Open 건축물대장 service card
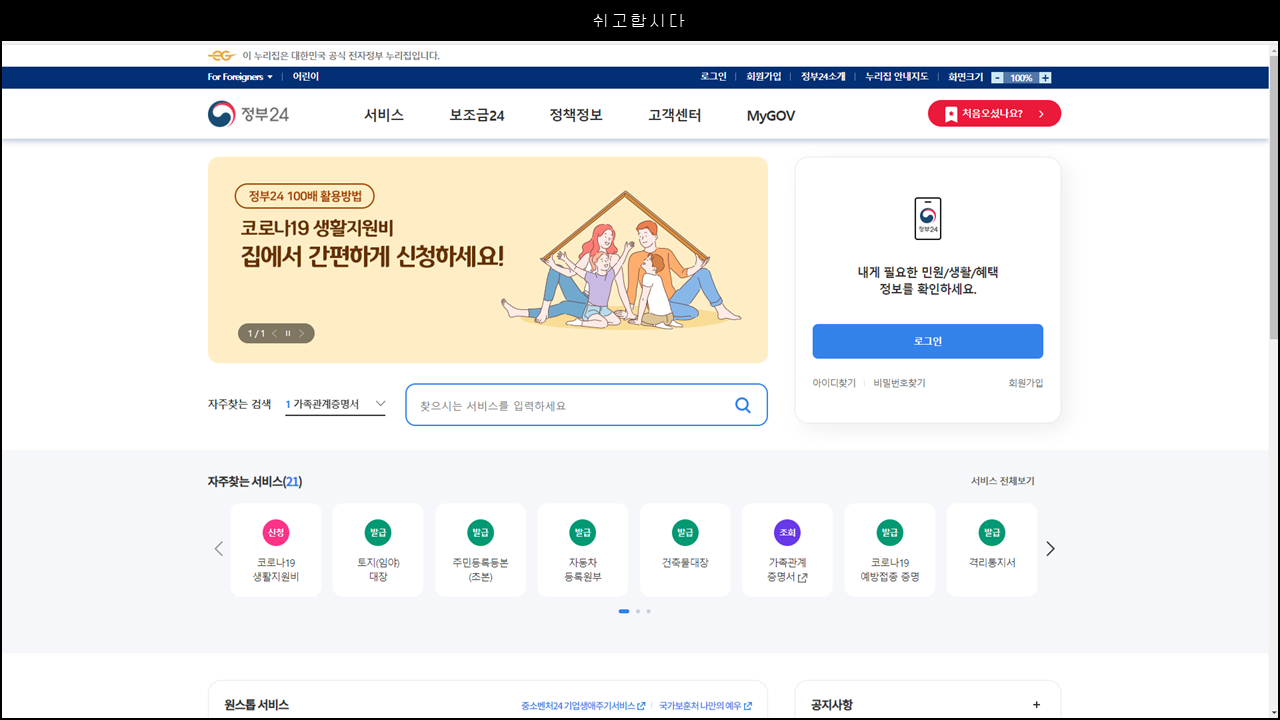Viewport: 1280px width, 720px height. [685, 550]
